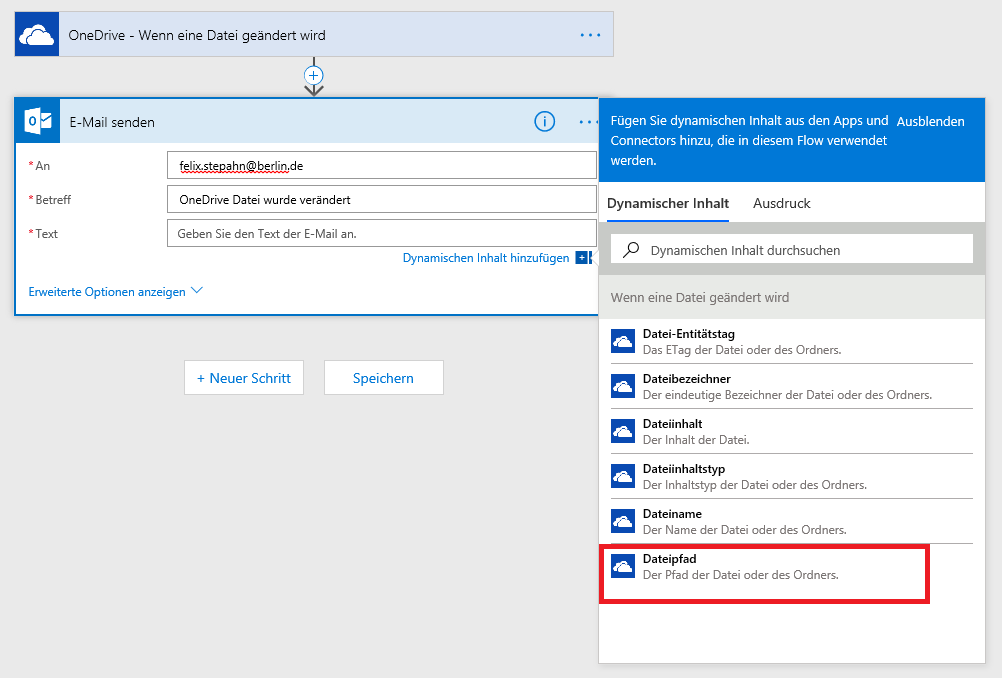1002x678 pixels.
Task: Click the Speichern button
Action: [x=383, y=378]
